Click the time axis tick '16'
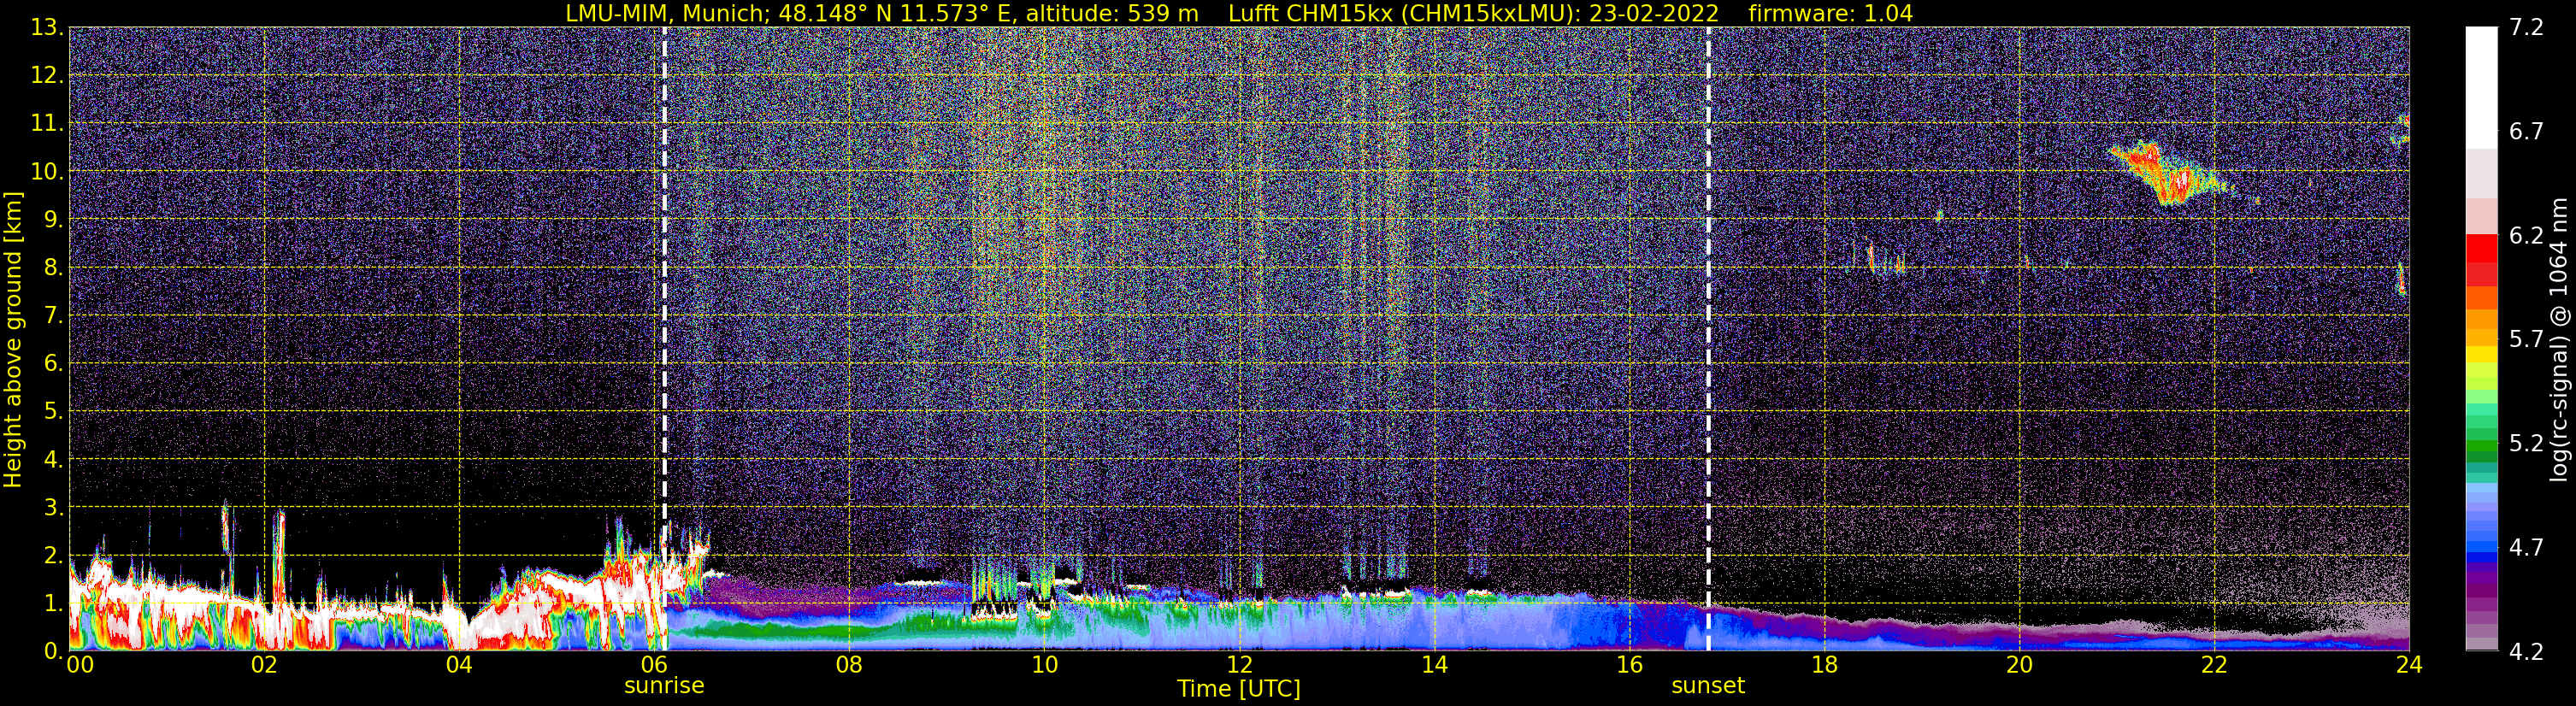 point(1629,665)
